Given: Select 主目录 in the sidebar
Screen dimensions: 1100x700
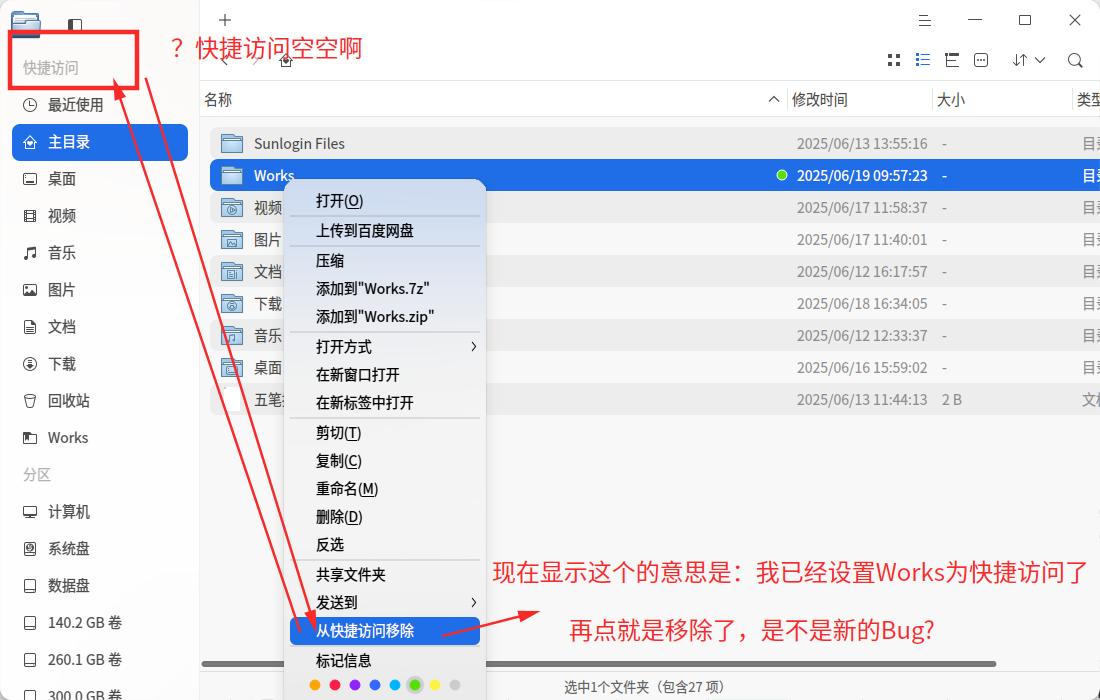Looking at the screenshot, I should tap(100, 142).
